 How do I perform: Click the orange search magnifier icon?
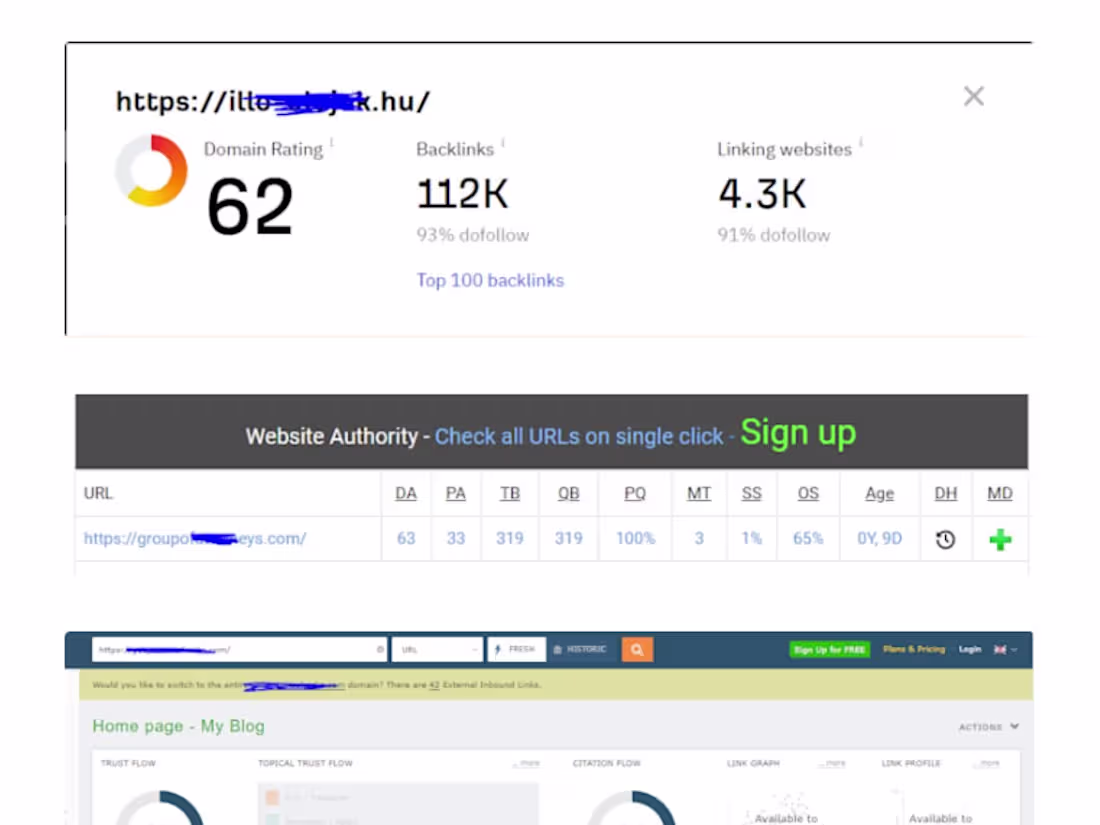tap(637, 649)
